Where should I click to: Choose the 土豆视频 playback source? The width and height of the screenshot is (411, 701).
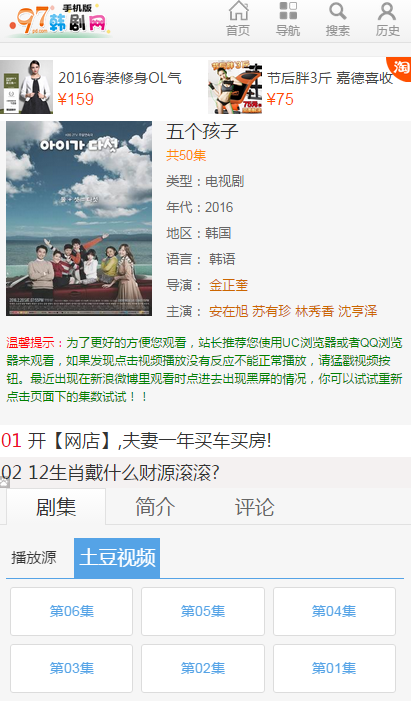point(117,558)
